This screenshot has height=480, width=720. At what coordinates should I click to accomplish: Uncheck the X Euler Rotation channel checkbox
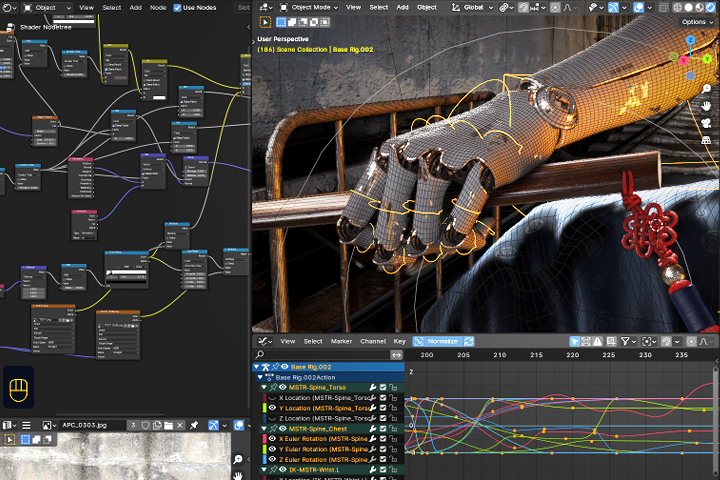click(x=383, y=439)
